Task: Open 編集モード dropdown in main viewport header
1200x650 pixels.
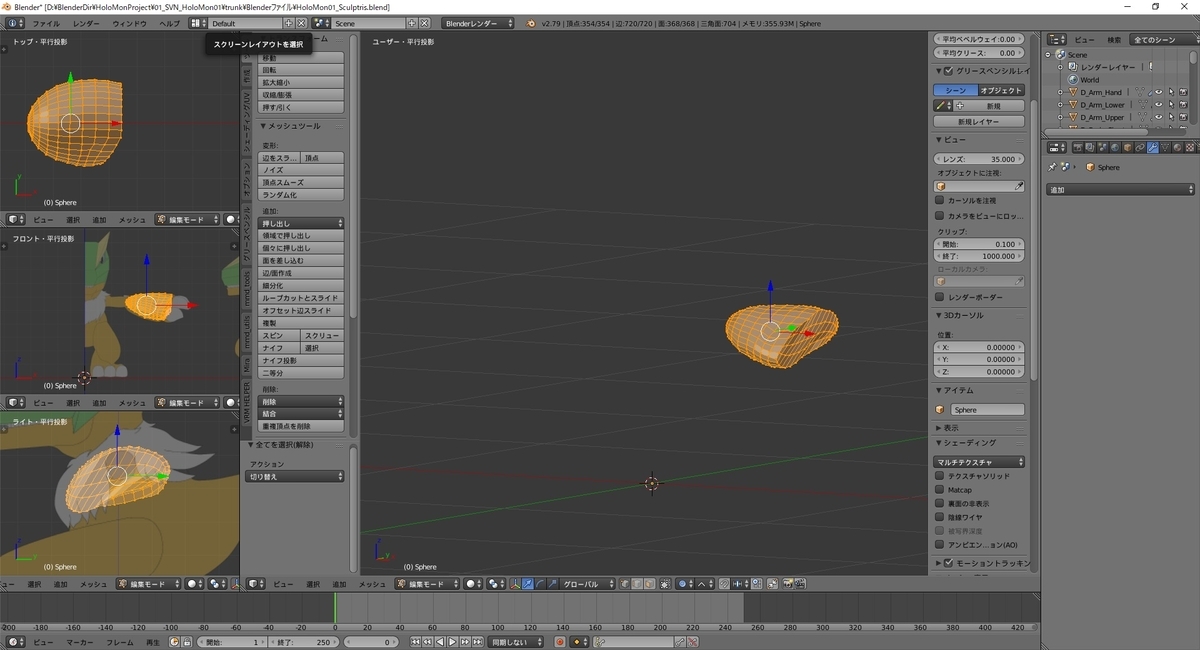Action: tap(428, 583)
